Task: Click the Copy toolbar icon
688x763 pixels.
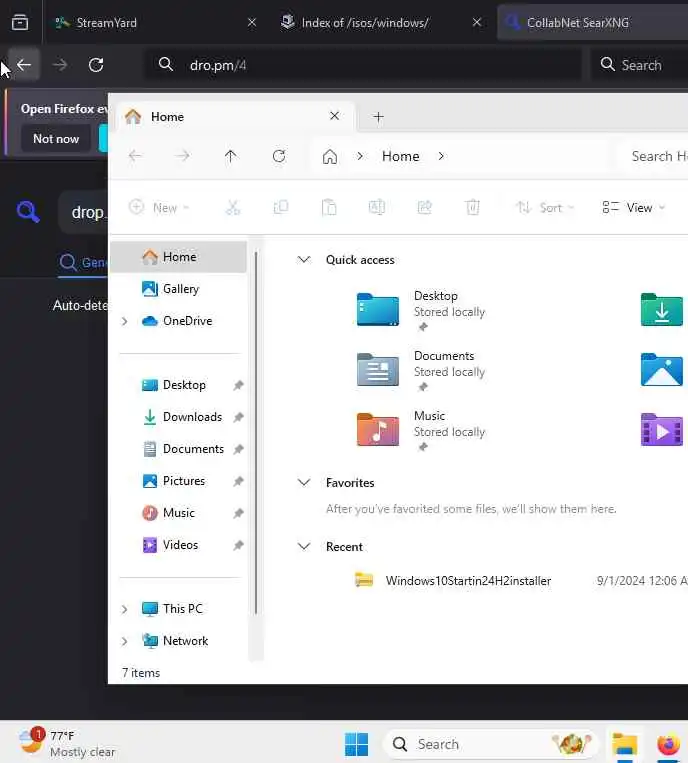Action: tap(281, 207)
